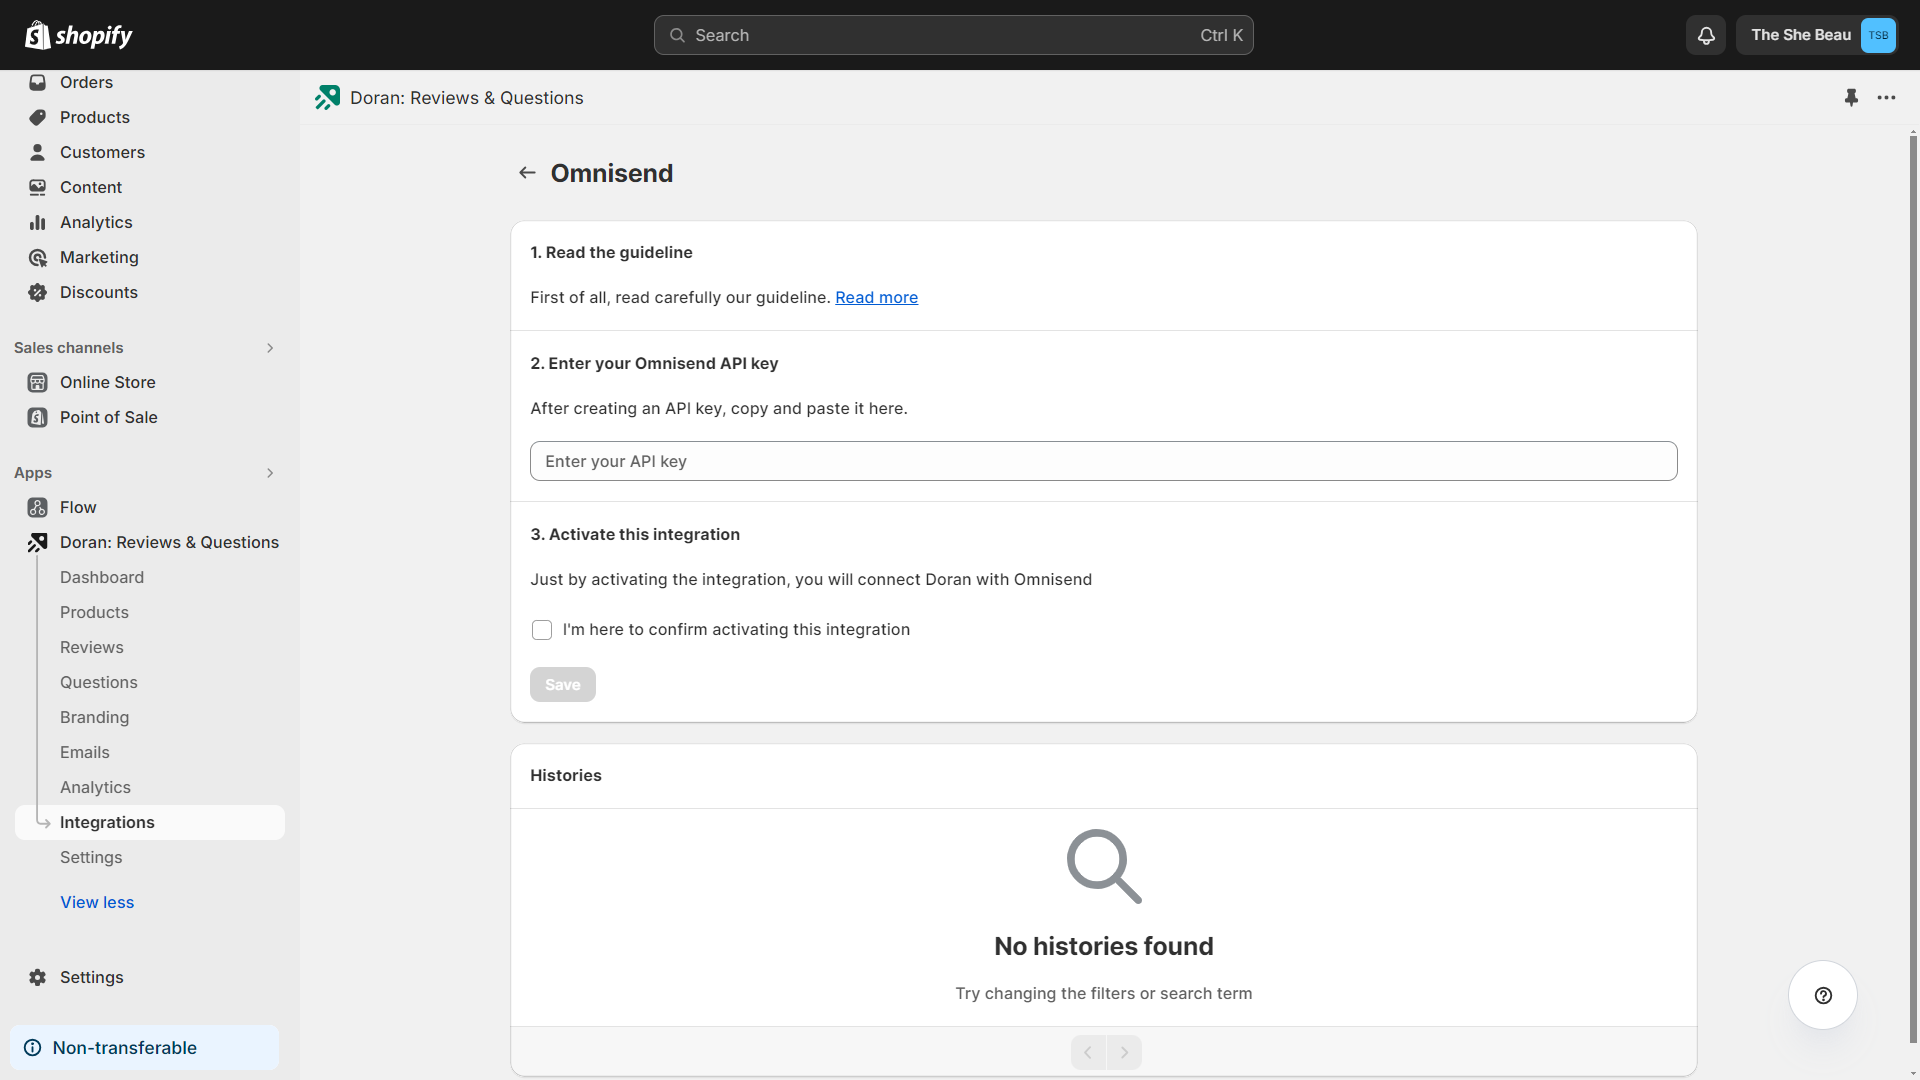This screenshot has height=1080, width=1920.
Task: Click the Shopify logo
Action: point(79,35)
